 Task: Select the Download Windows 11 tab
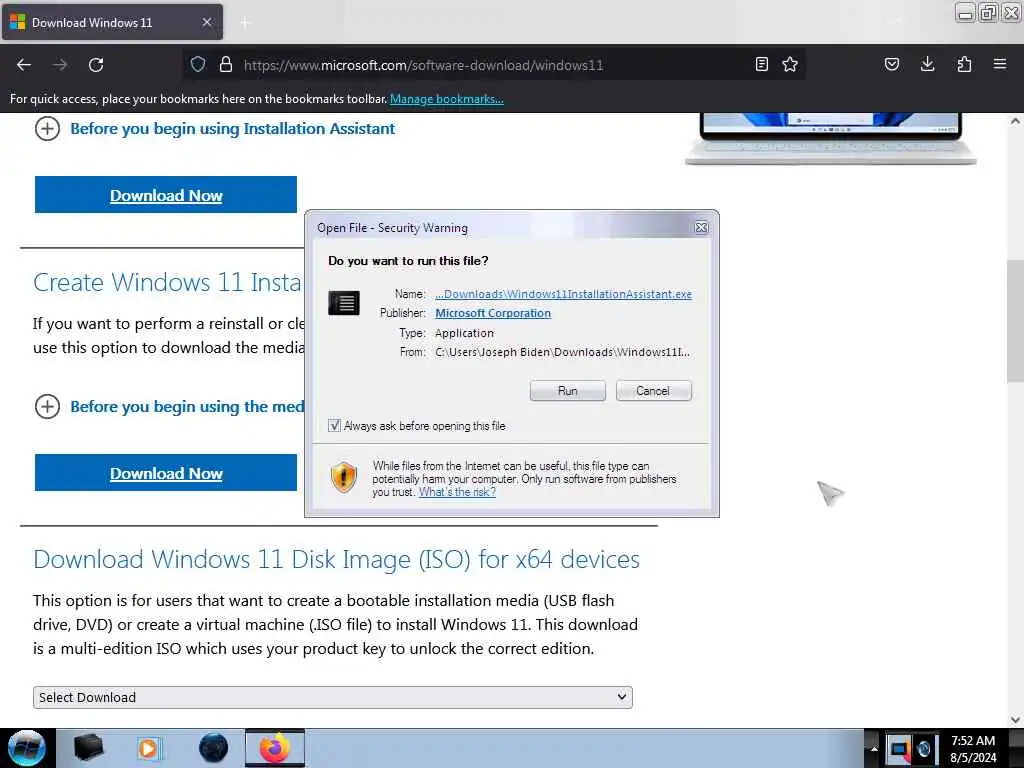(x=112, y=22)
